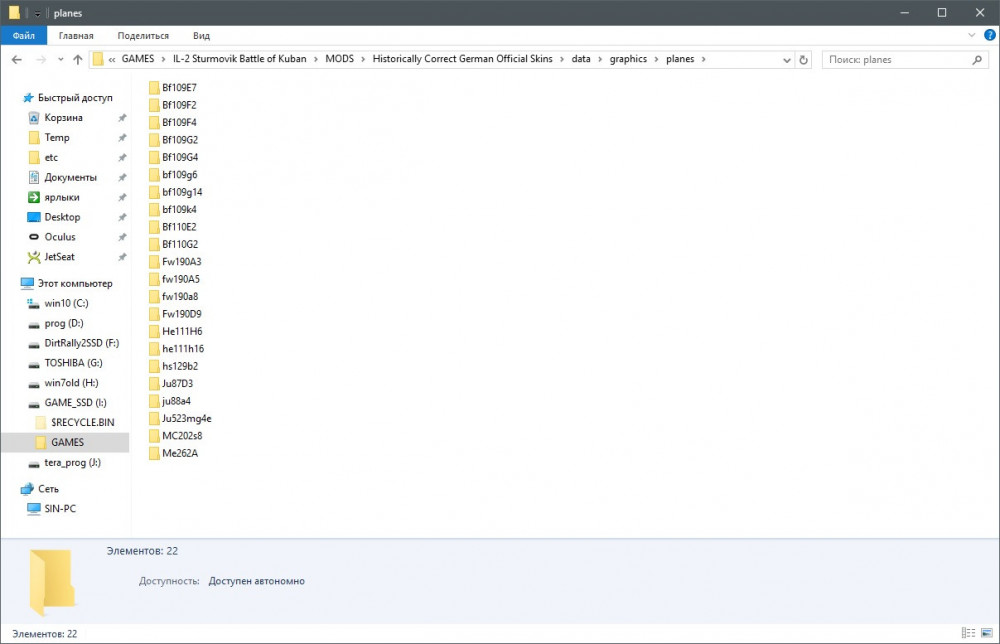Select the Fw190A3 folder icon
The width and height of the screenshot is (1000, 644).
click(x=154, y=261)
